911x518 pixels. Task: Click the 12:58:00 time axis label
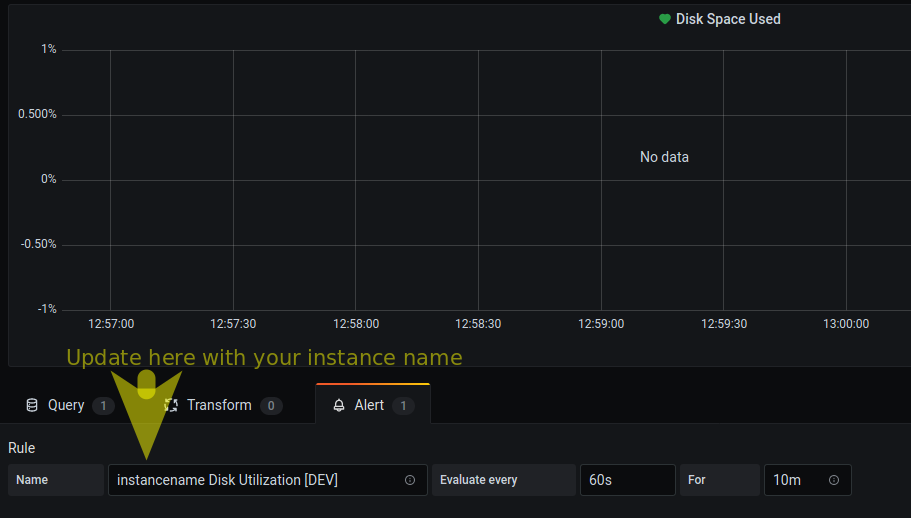pos(356,324)
